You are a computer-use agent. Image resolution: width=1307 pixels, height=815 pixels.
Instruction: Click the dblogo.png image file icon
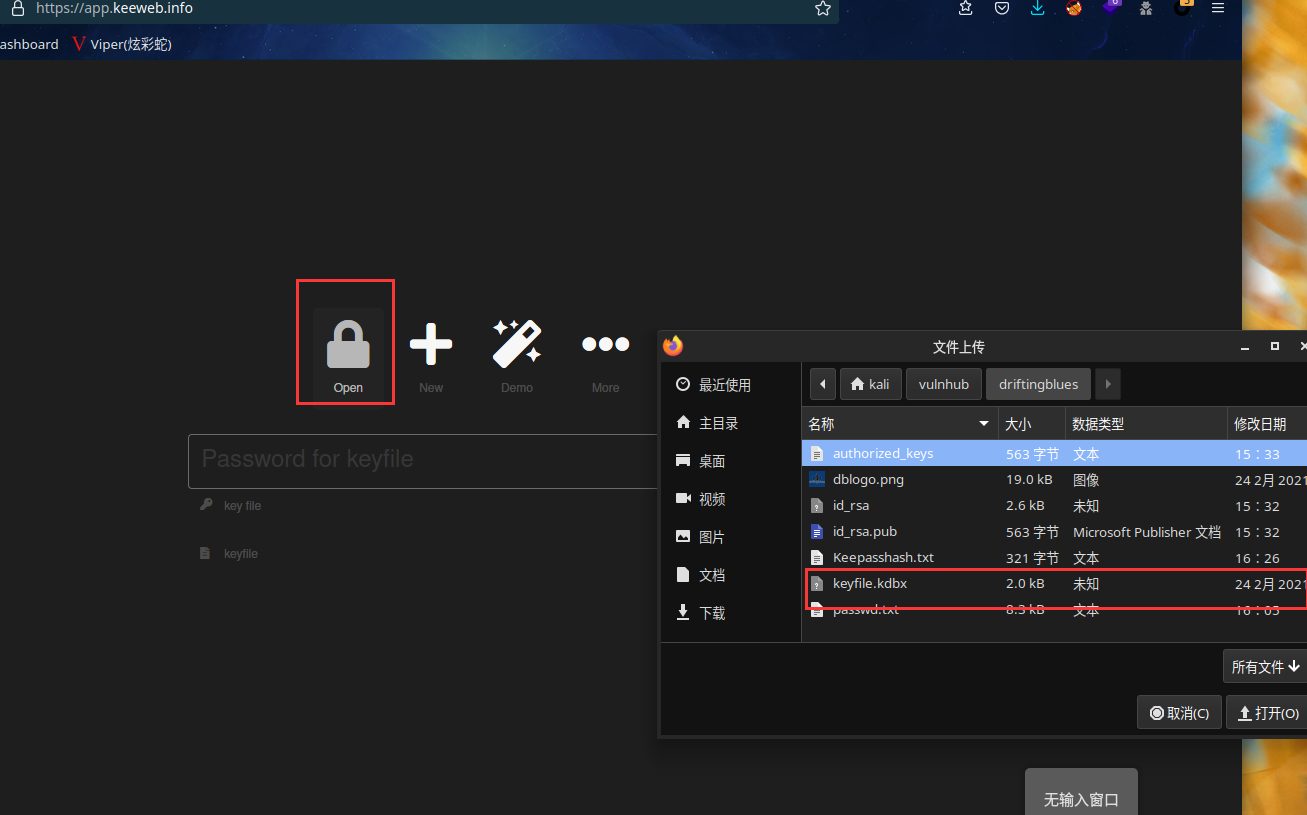[817, 479]
